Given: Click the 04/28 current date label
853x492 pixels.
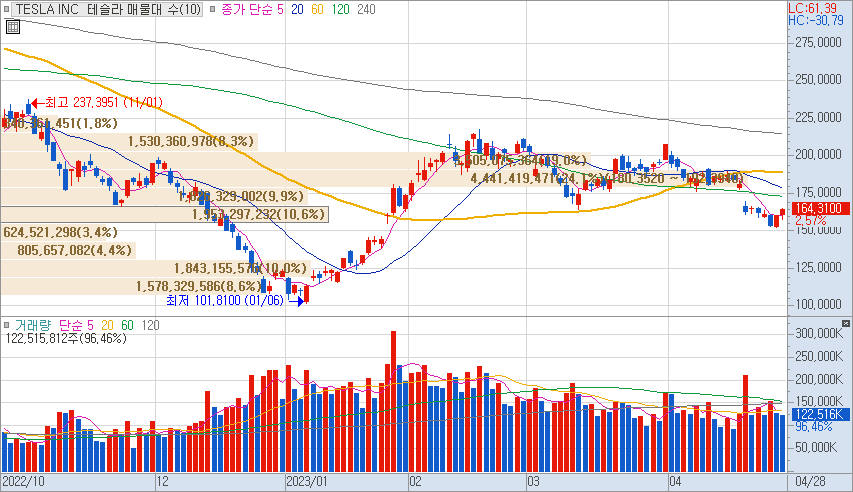Looking at the screenshot, I should [x=811, y=482].
